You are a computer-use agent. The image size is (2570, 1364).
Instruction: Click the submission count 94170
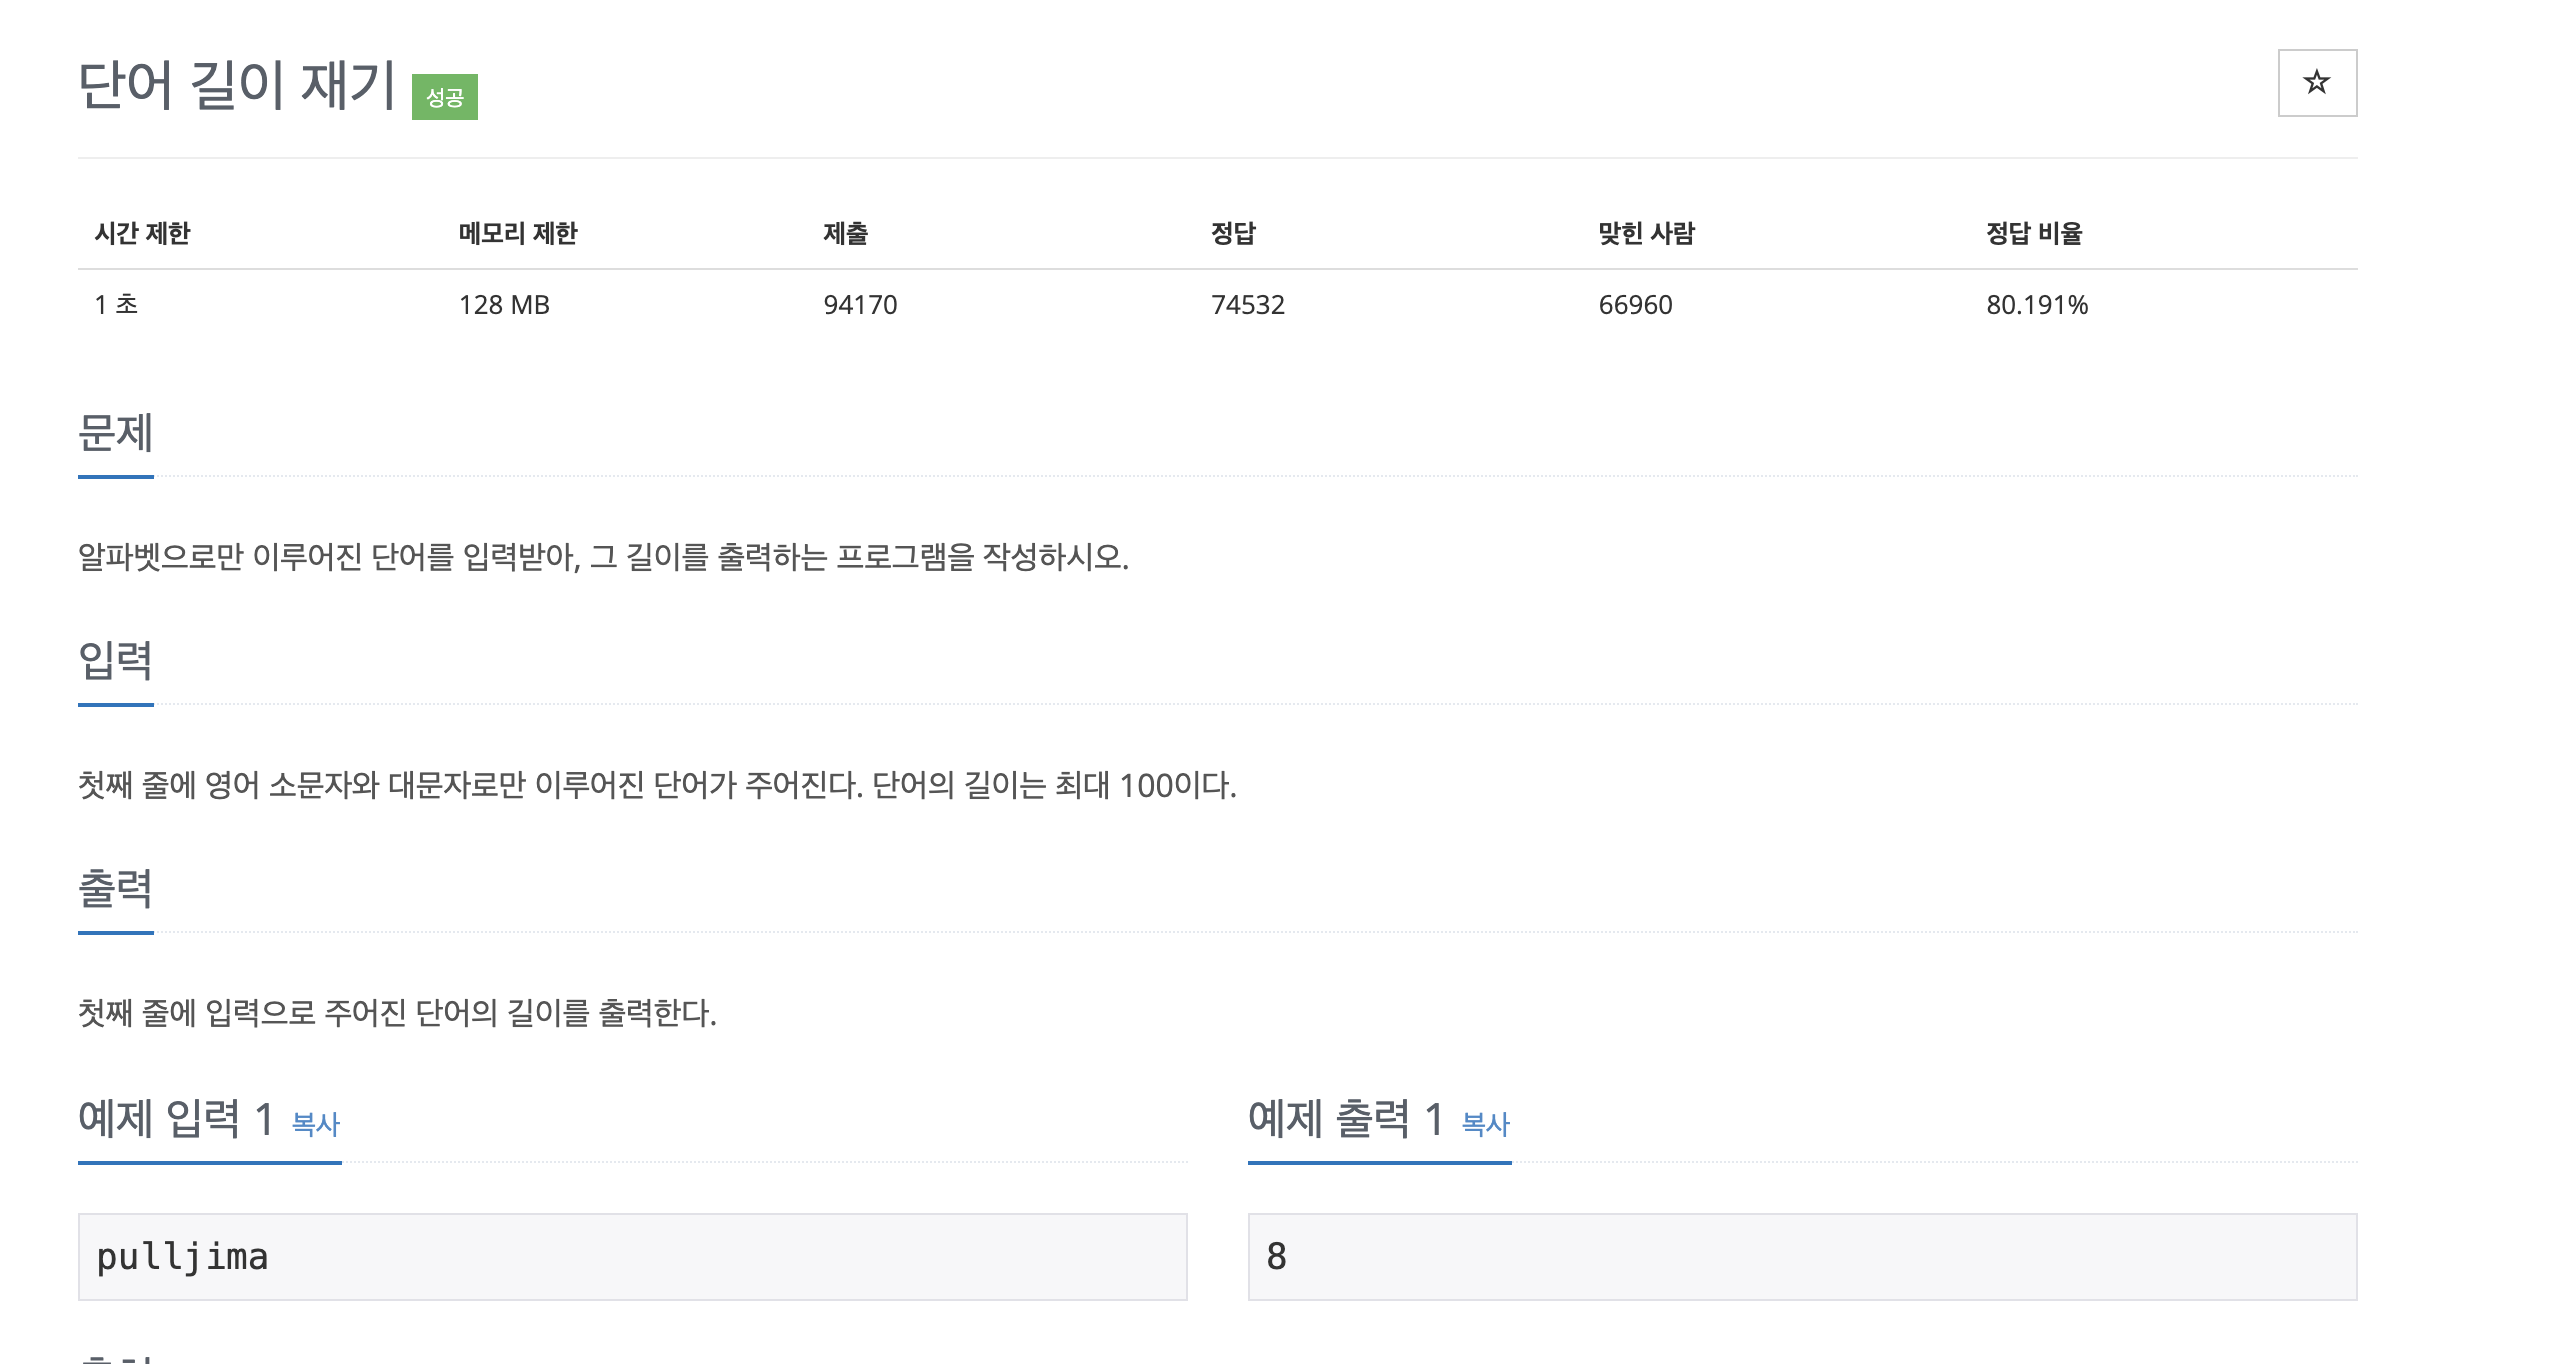[x=860, y=305]
